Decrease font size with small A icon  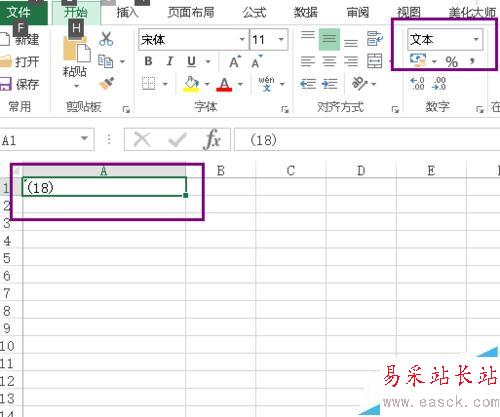(256, 61)
